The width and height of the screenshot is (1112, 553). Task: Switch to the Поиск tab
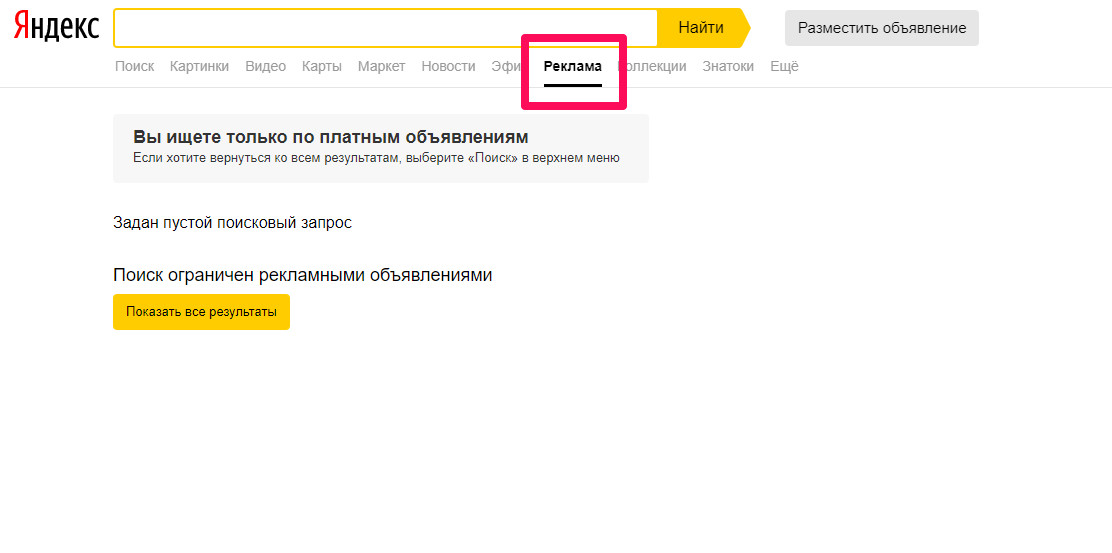pos(135,67)
